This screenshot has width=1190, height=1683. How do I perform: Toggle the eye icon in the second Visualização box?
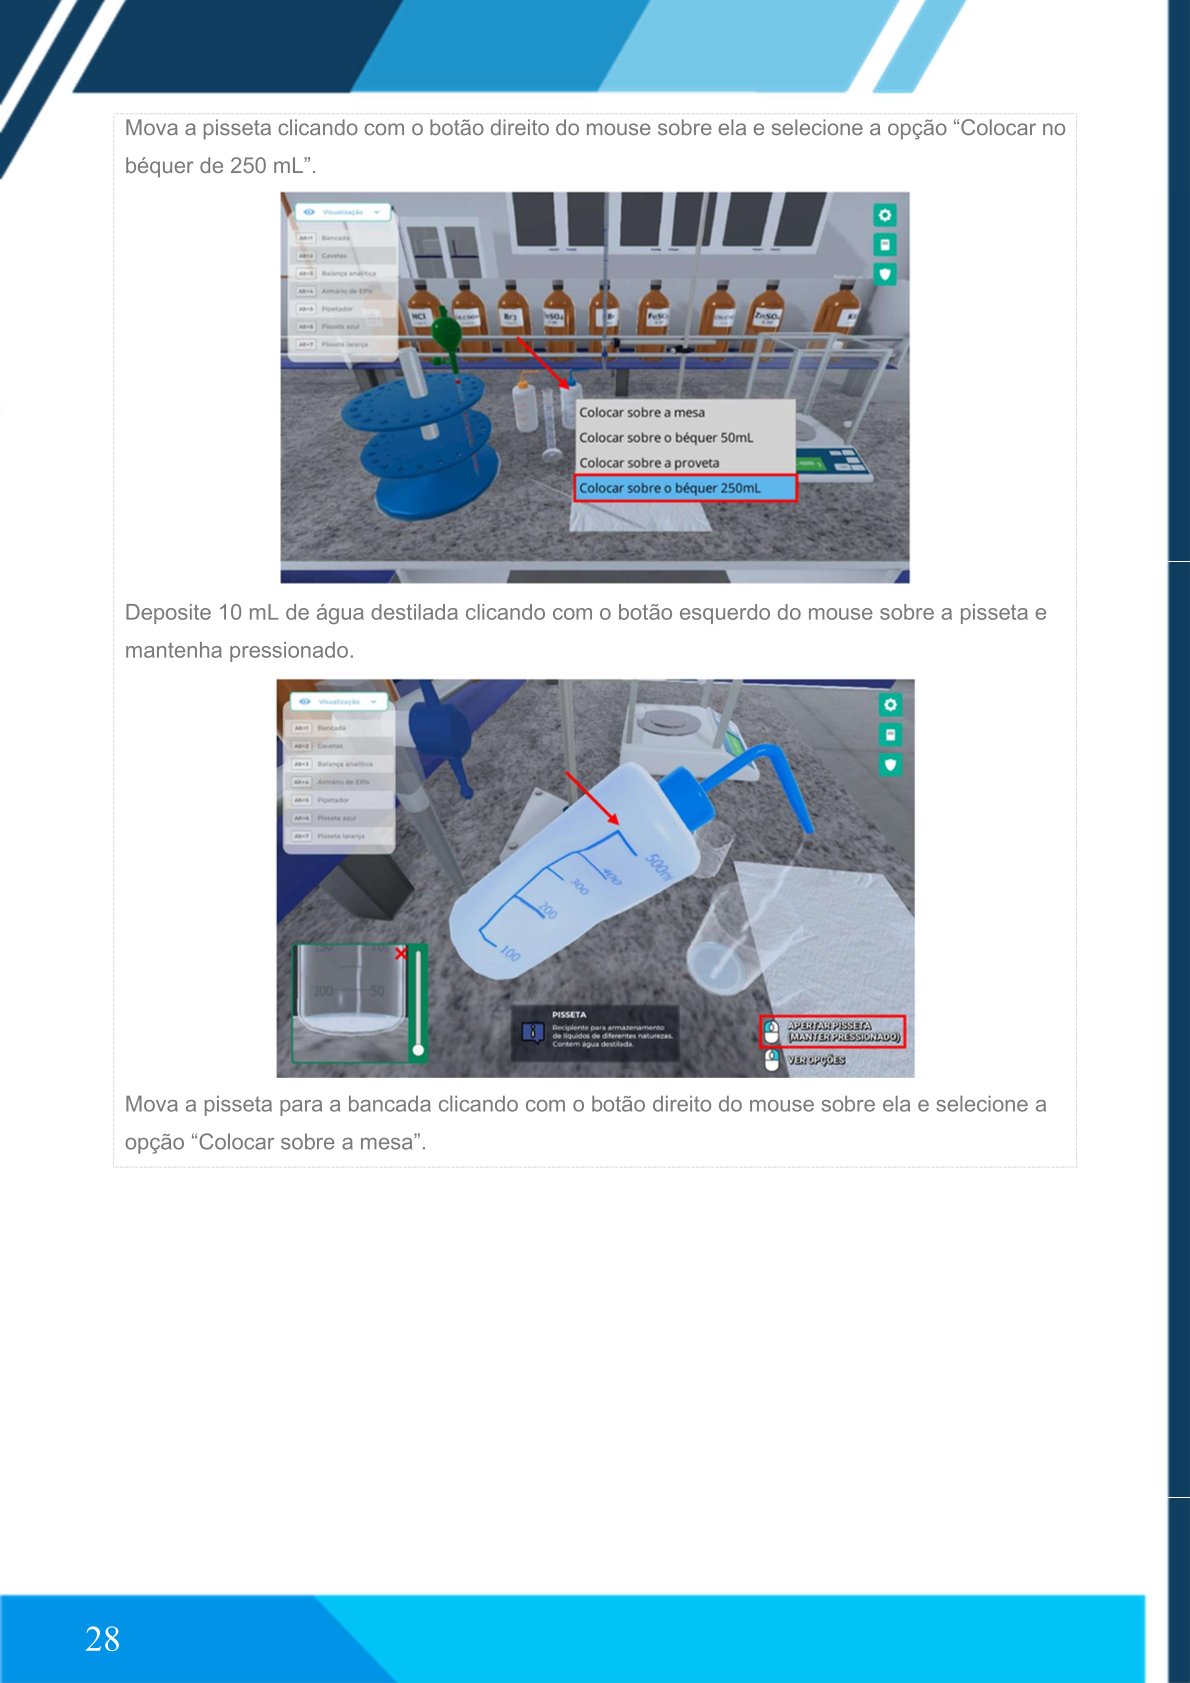tap(305, 702)
